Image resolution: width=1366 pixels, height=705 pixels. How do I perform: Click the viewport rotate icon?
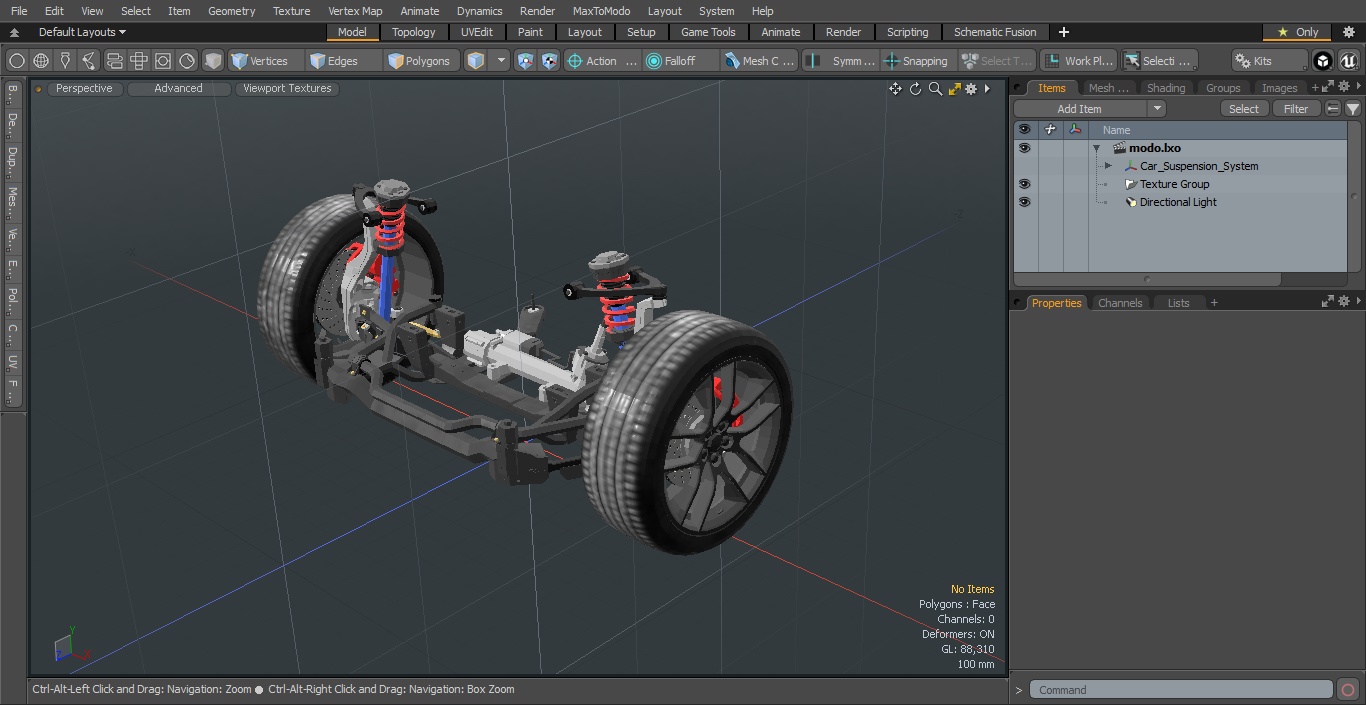pos(915,89)
